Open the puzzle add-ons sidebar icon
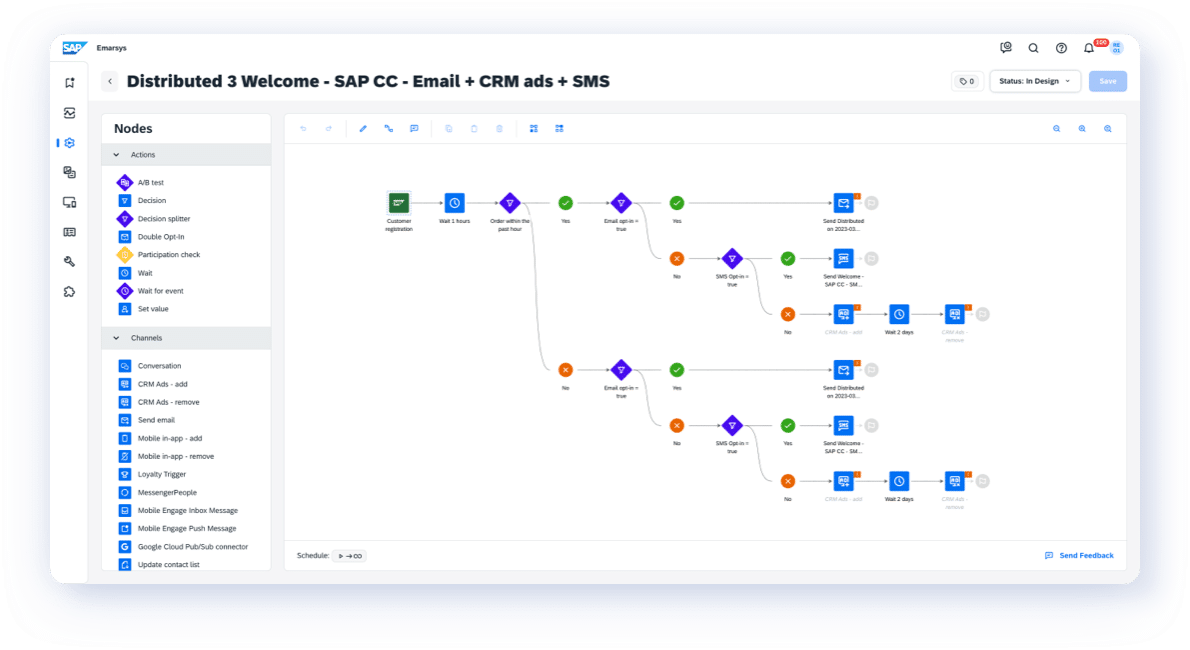 pos(70,292)
